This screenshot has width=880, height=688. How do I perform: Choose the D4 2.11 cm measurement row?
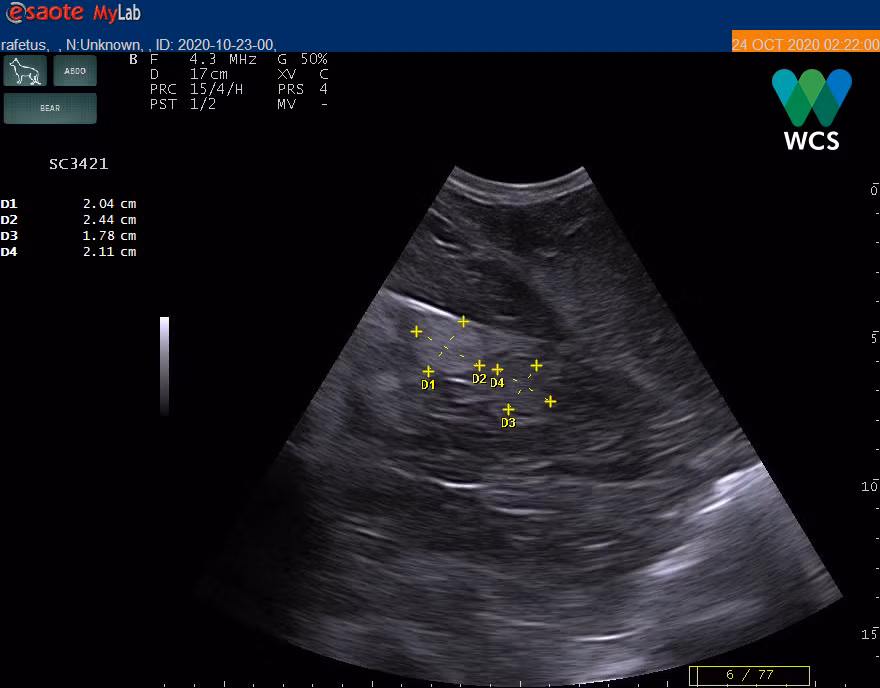click(69, 252)
